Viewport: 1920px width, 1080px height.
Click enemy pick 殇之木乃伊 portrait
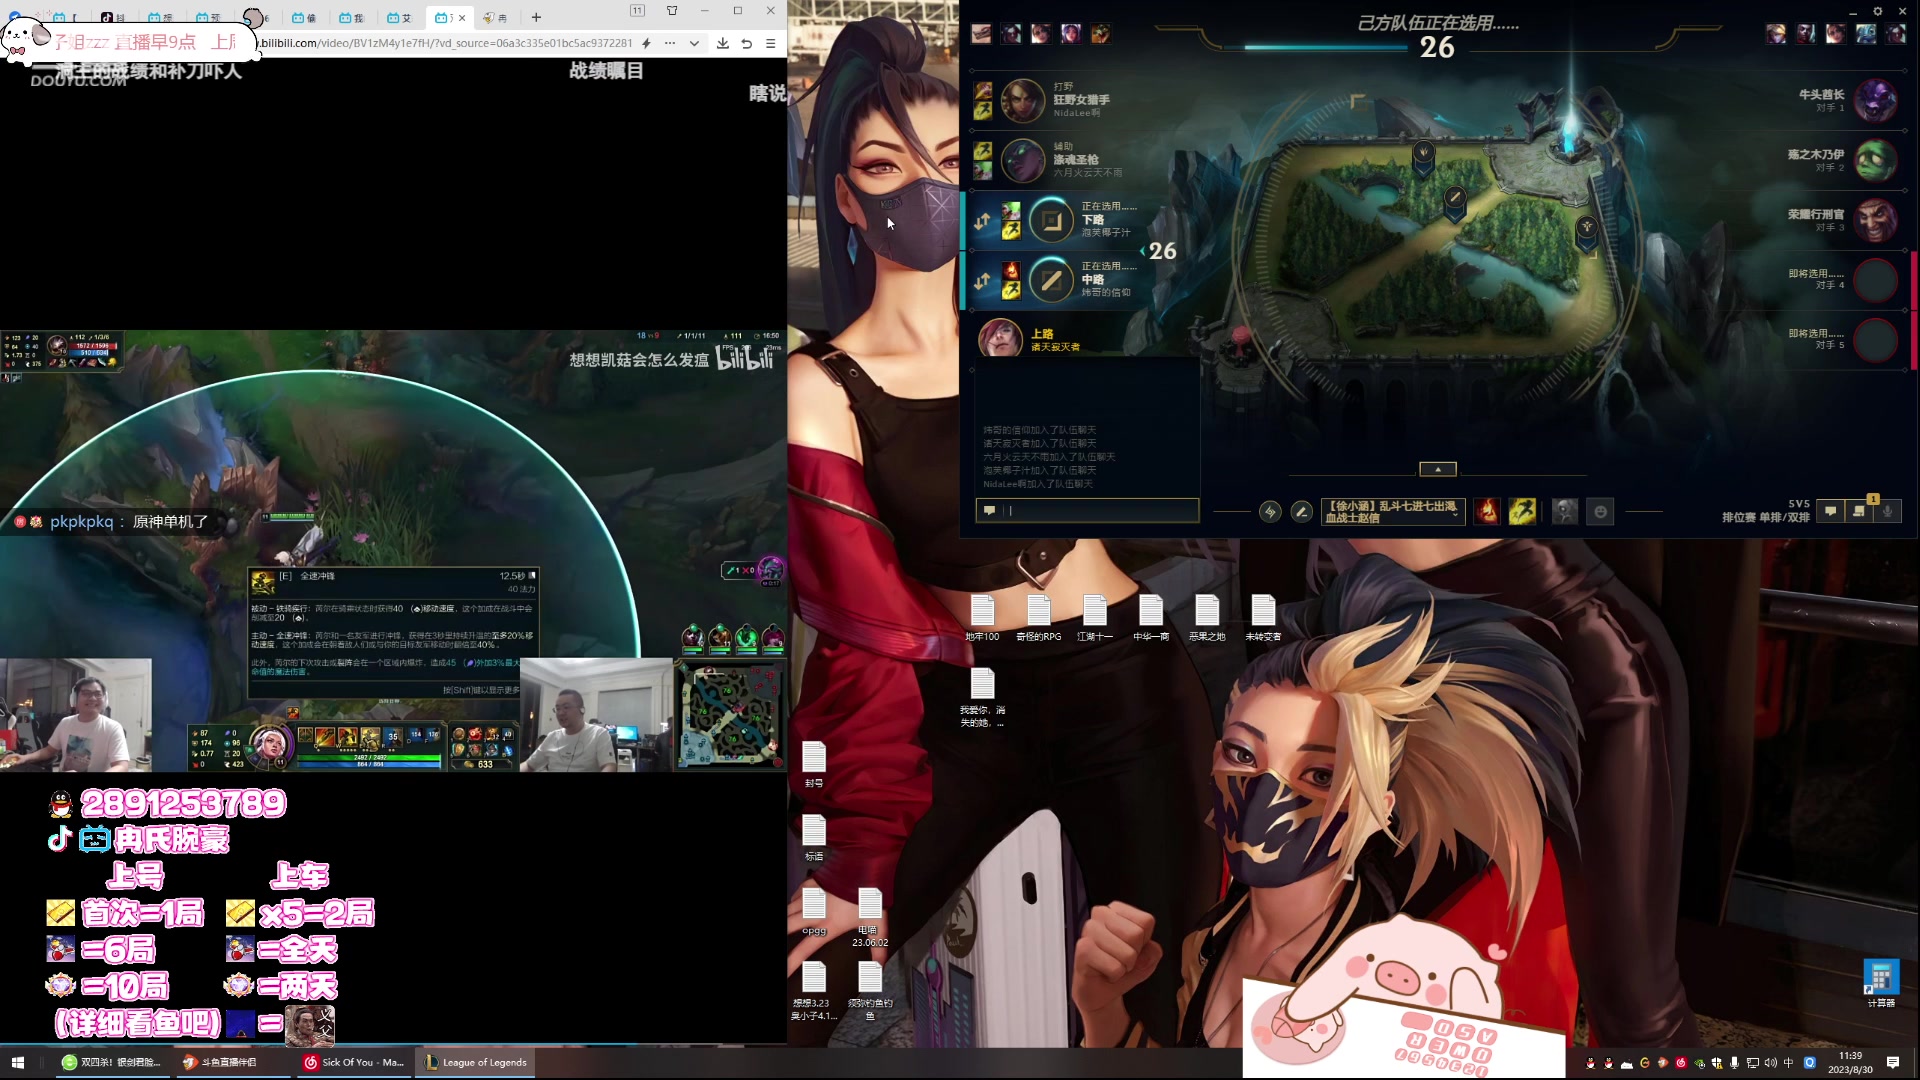pos(1875,160)
